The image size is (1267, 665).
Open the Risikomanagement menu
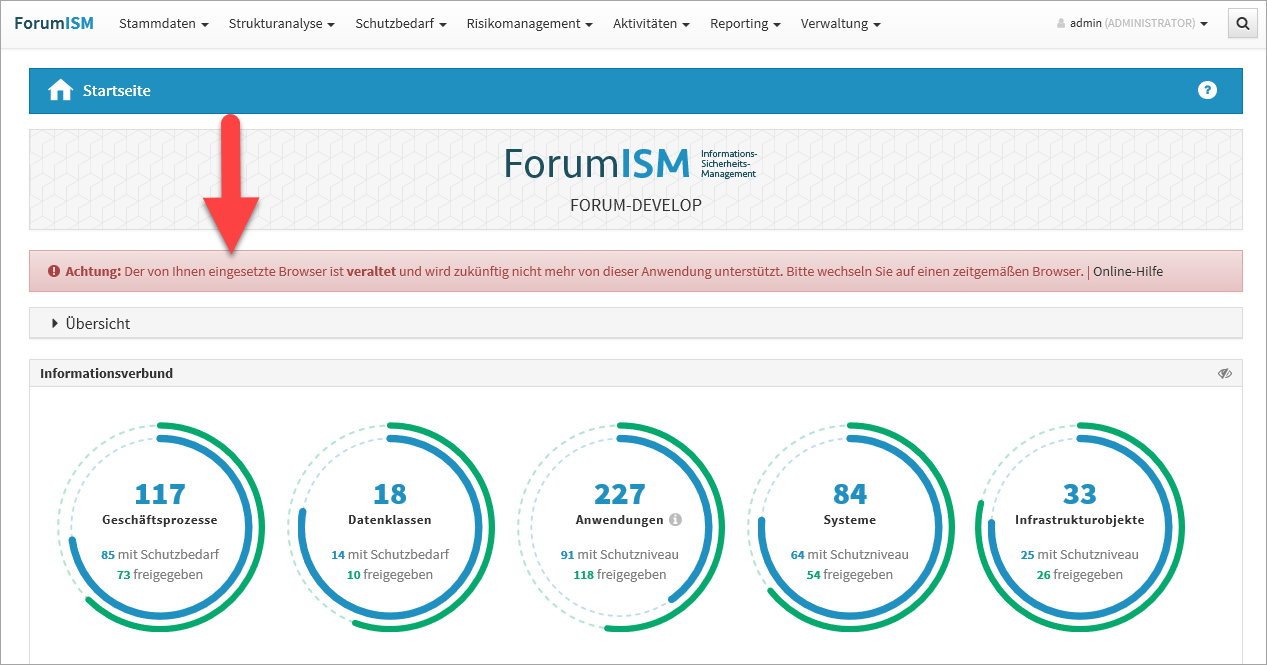pyautogui.click(x=529, y=23)
